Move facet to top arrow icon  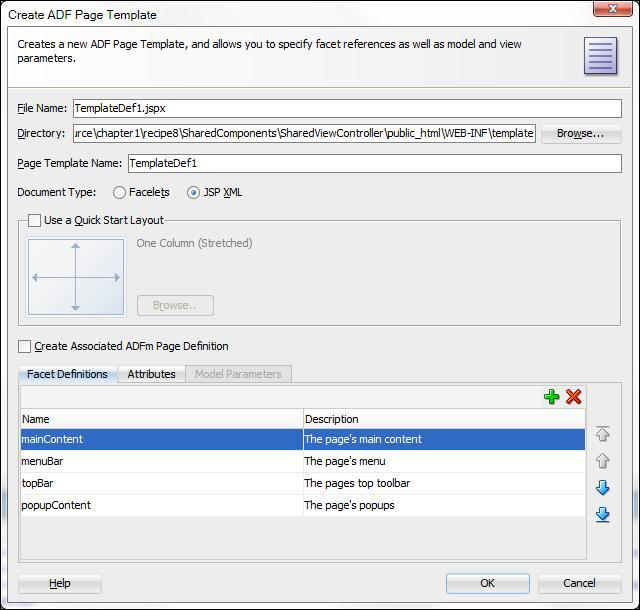tap(602, 434)
